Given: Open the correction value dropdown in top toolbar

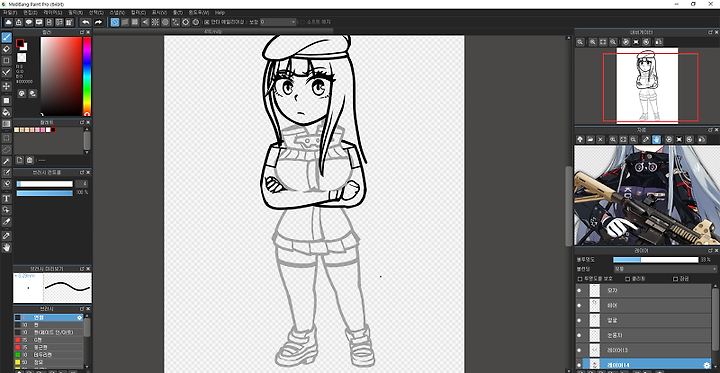Looking at the screenshot, I should [278, 22].
